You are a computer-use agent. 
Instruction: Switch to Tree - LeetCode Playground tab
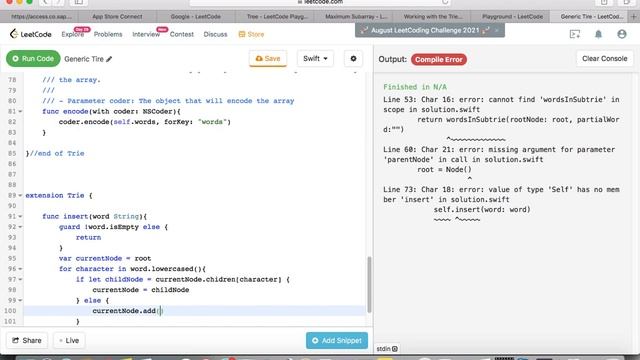[x=277, y=17]
